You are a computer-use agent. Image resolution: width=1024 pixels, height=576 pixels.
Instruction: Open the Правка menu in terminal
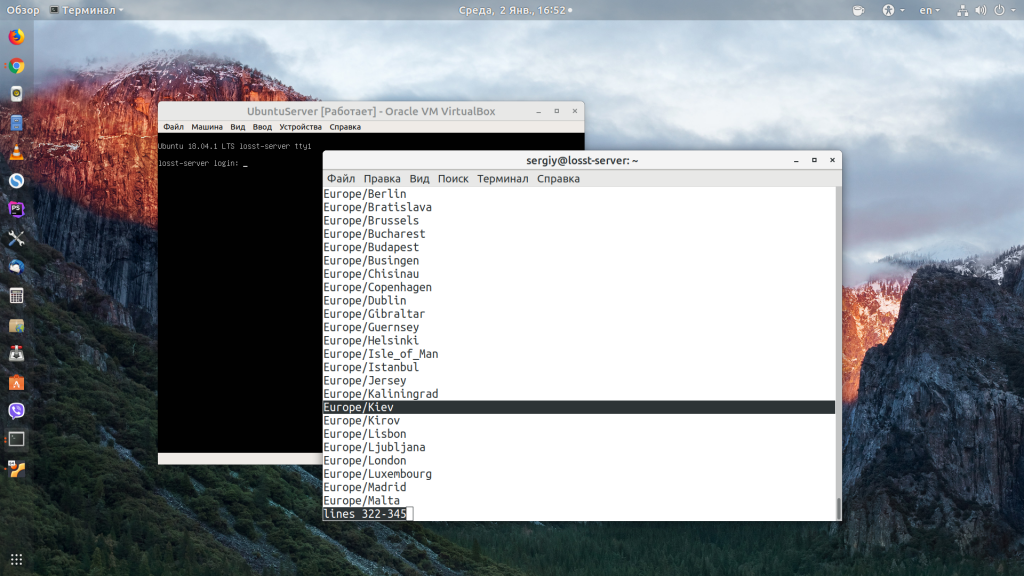tap(382, 179)
